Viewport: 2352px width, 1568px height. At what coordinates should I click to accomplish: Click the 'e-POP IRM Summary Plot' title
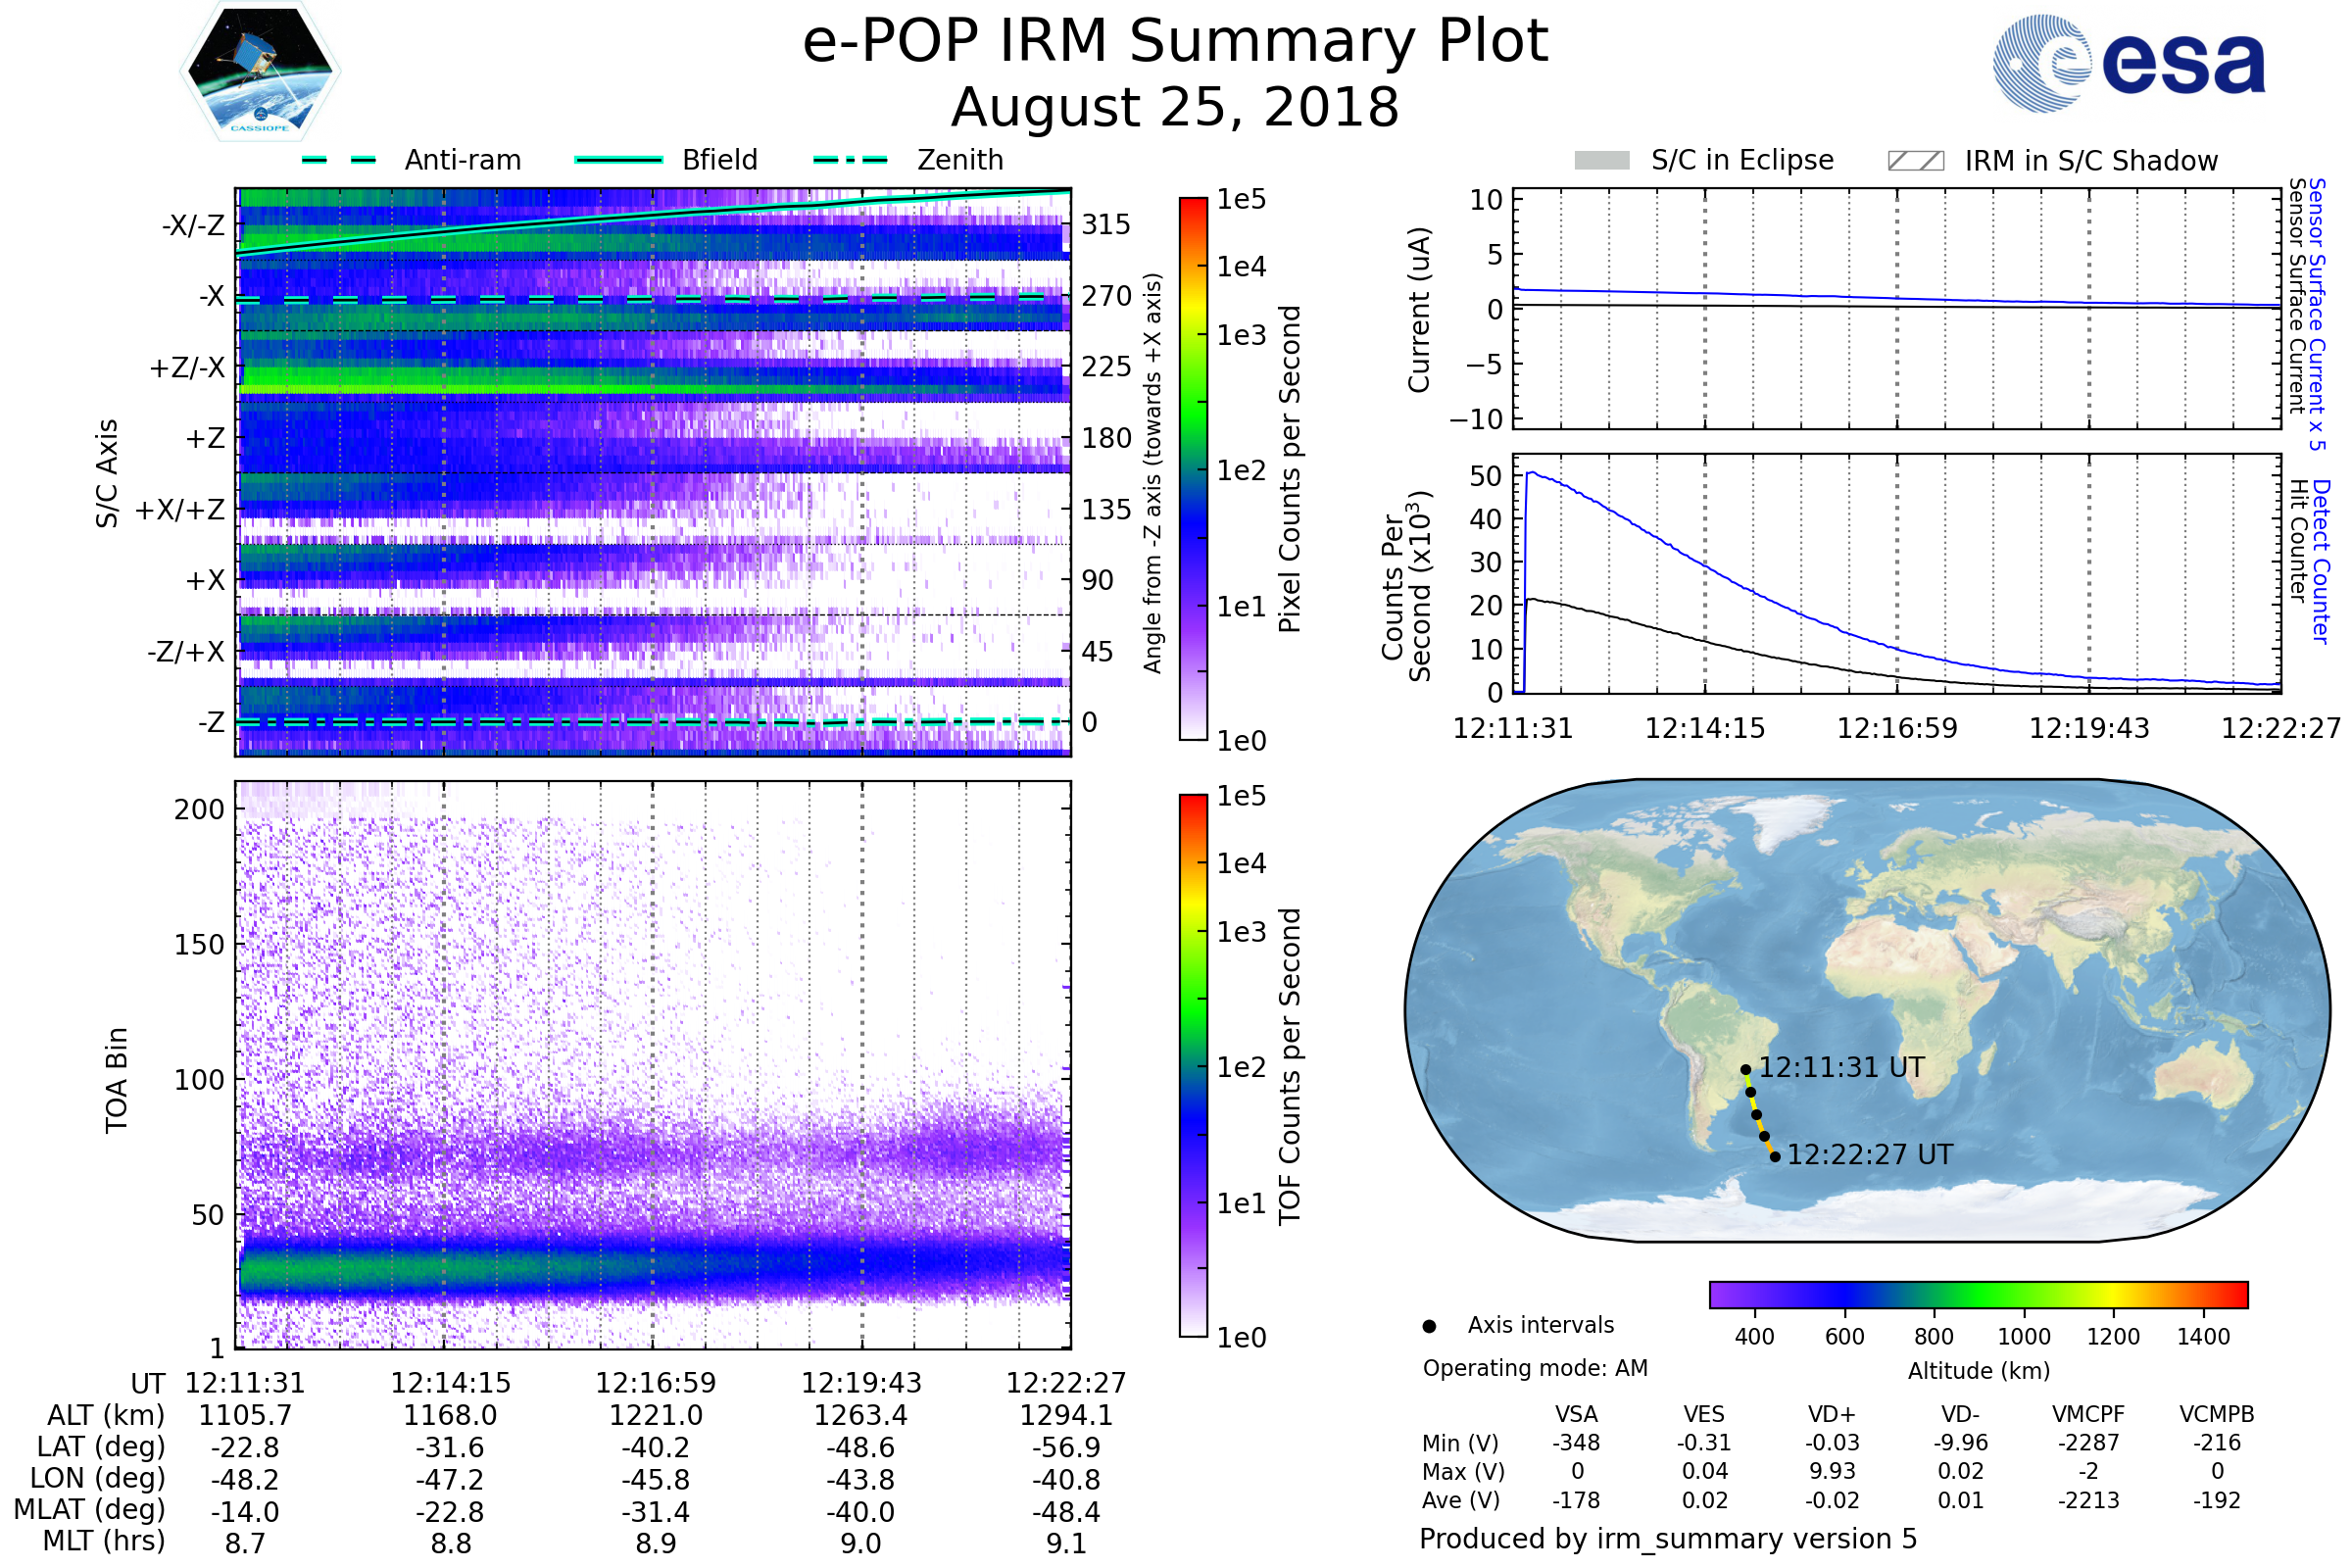pos(1175,42)
